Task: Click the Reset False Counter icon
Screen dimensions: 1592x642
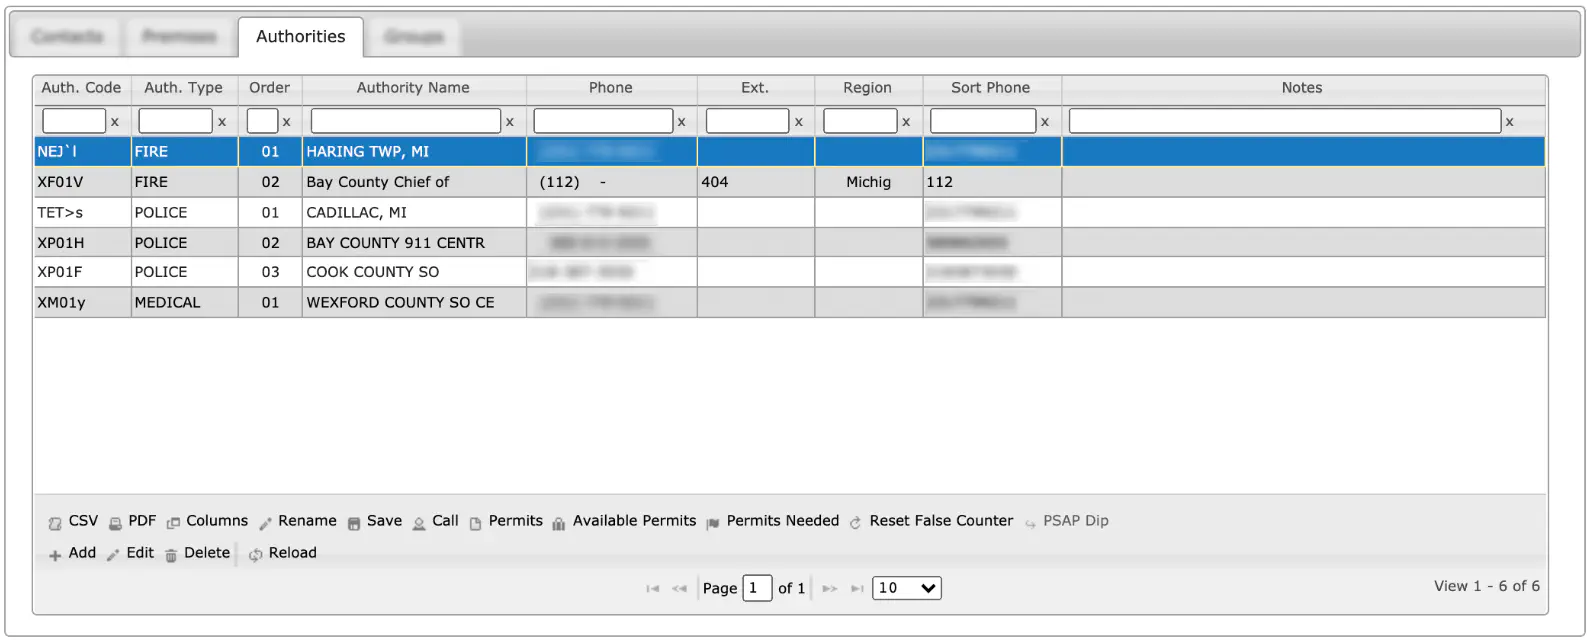Action: pos(856,523)
